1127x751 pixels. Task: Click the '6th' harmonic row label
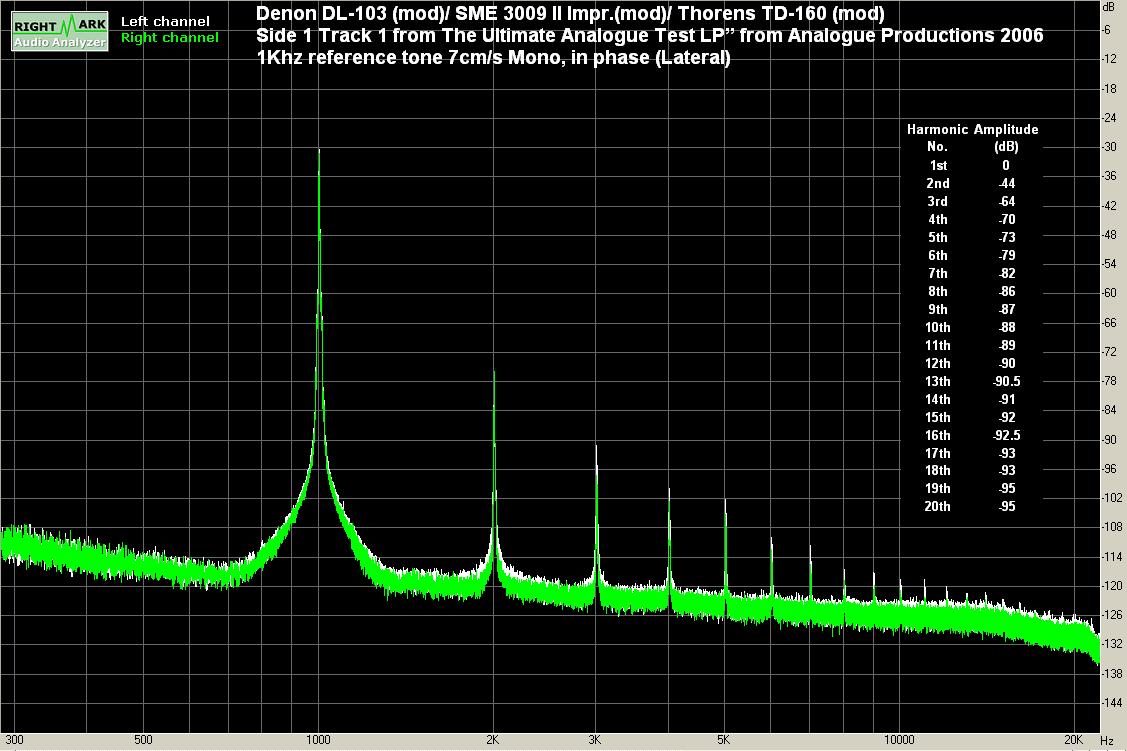pos(937,255)
